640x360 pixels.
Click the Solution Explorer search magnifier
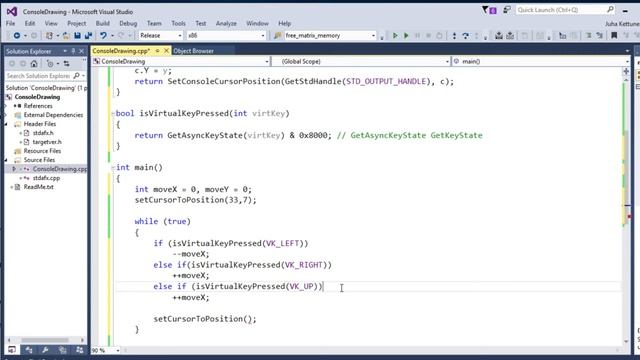[x=76, y=76]
